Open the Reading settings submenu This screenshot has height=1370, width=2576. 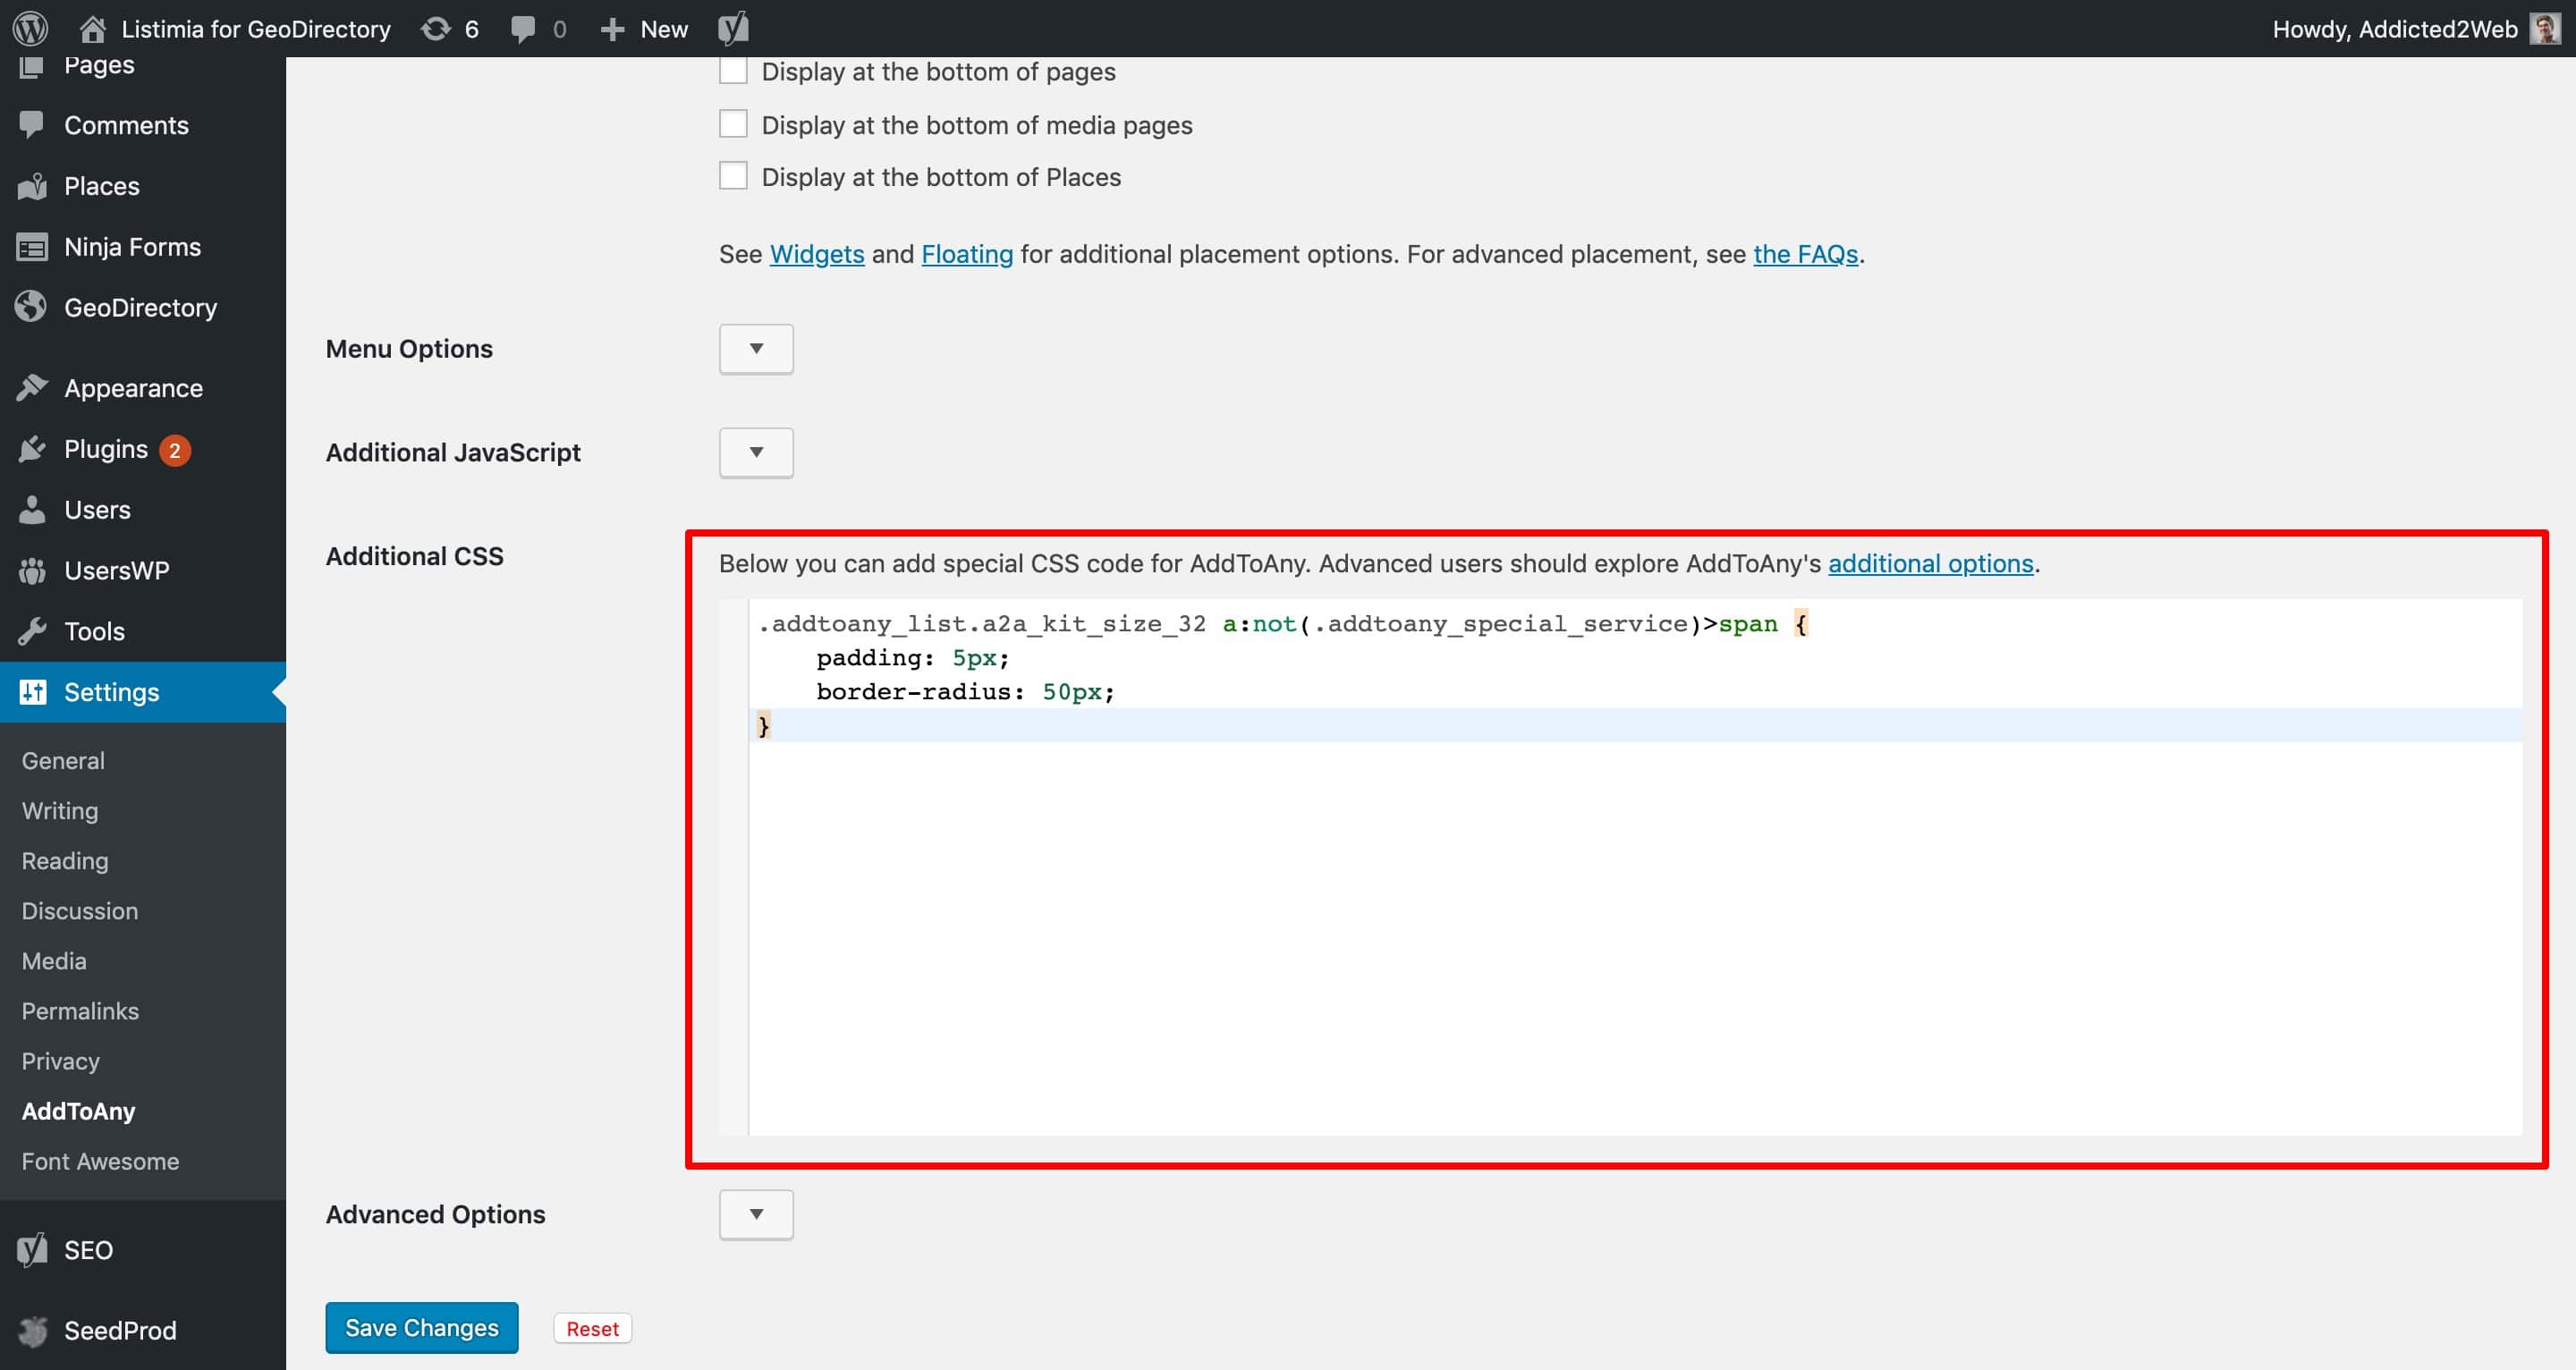click(x=65, y=861)
